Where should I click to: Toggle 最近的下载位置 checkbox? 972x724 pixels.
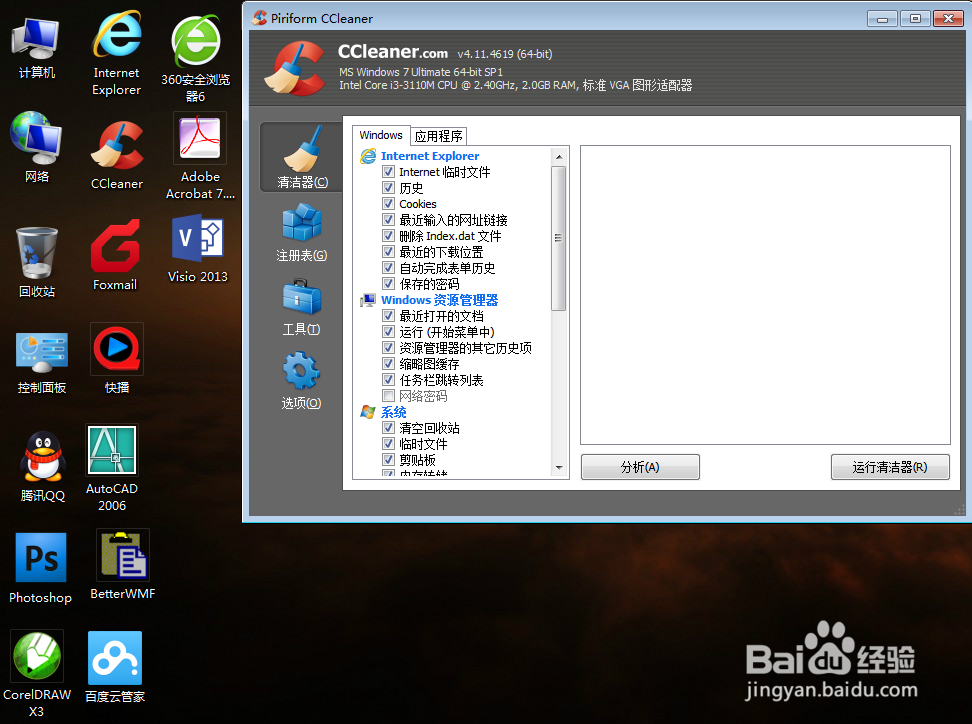(x=389, y=252)
